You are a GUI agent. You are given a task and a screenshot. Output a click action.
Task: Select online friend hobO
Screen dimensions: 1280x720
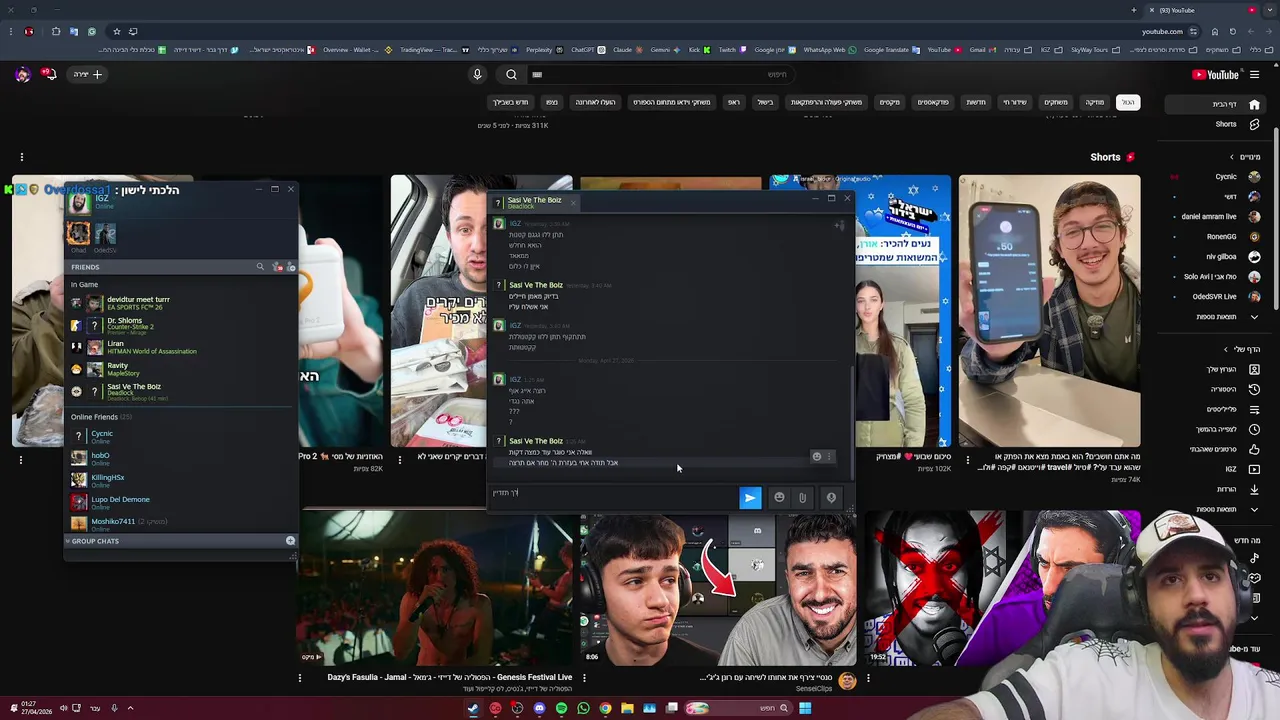pos(180,459)
